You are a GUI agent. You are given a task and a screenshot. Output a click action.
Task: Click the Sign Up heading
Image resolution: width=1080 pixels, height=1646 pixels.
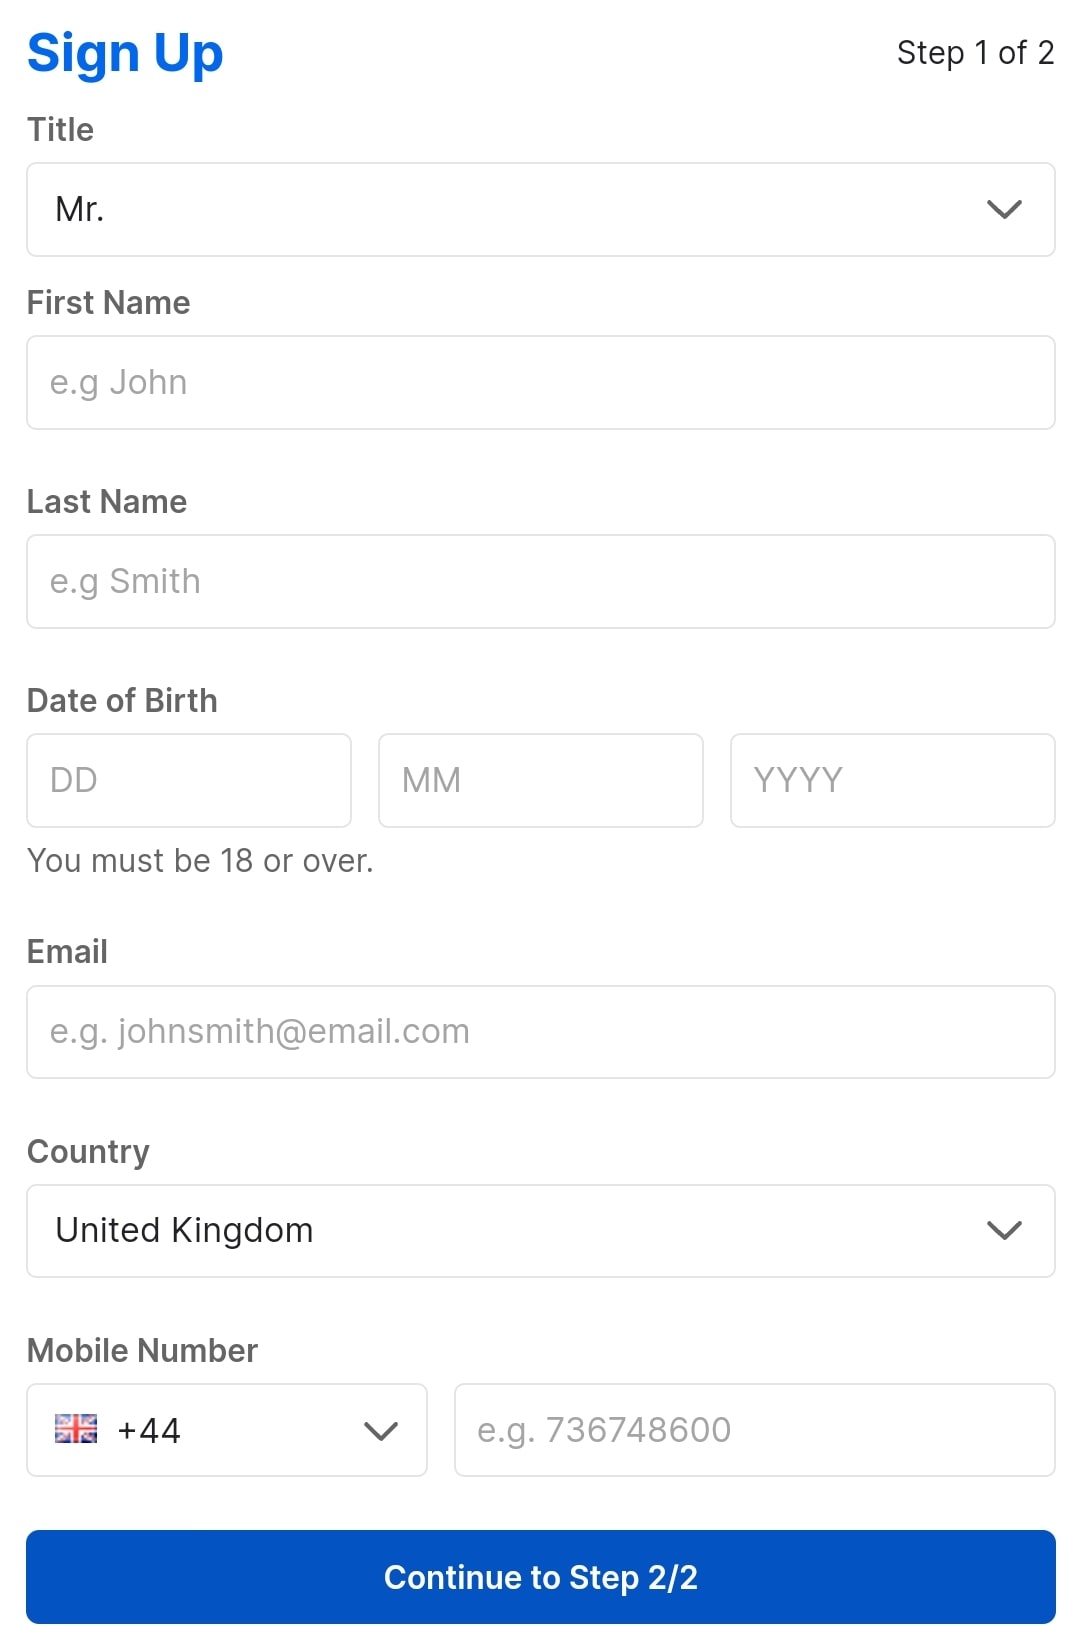[125, 52]
